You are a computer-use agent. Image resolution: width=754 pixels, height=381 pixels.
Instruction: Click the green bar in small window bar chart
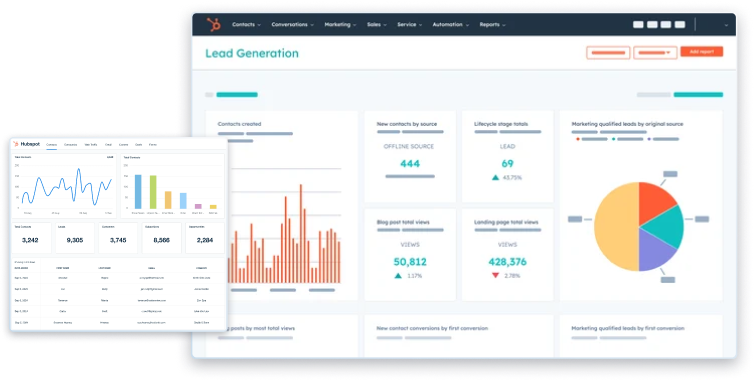(153, 192)
